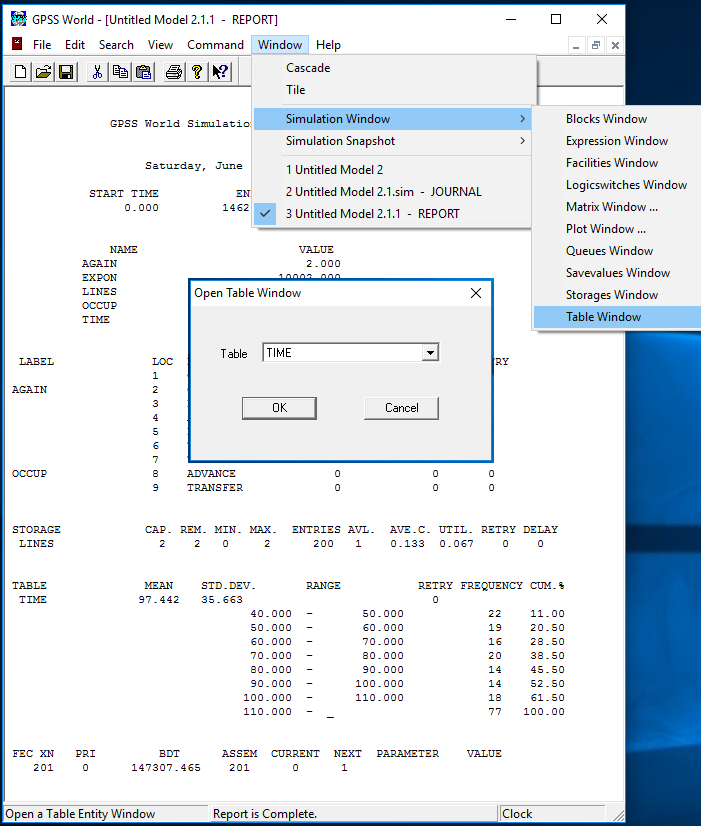Screen dimensions: 703x826
Task: Open Matrix Window ... entry
Action: pyautogui.click(x=617, y=207)
